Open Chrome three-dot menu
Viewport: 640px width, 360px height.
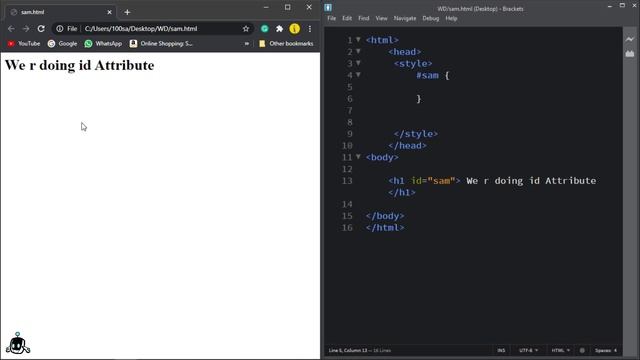[310, 29]
